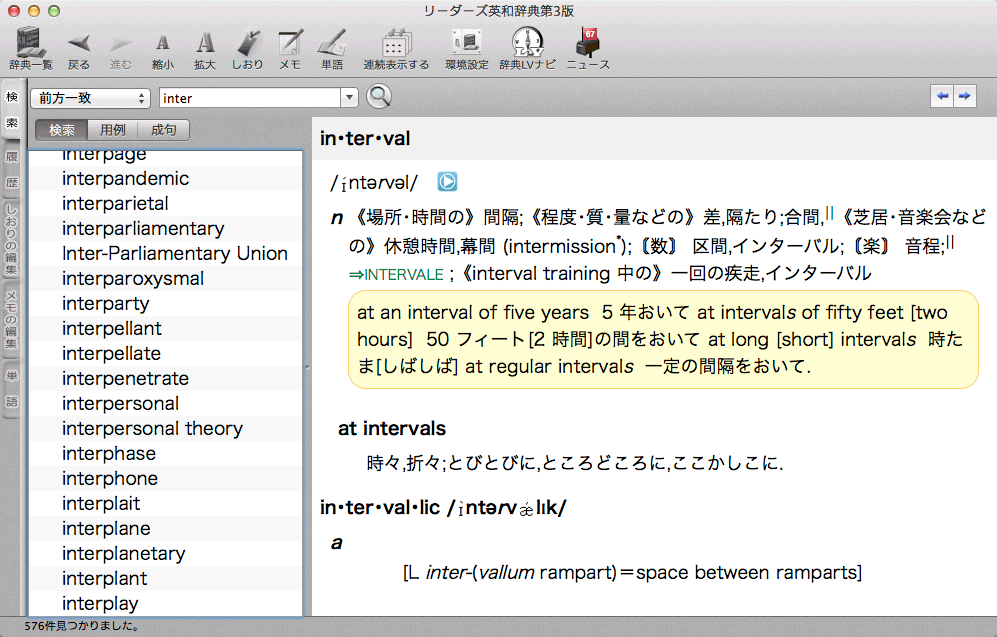Enlarge text with the 拡大 icon

(x=205, y=45)
